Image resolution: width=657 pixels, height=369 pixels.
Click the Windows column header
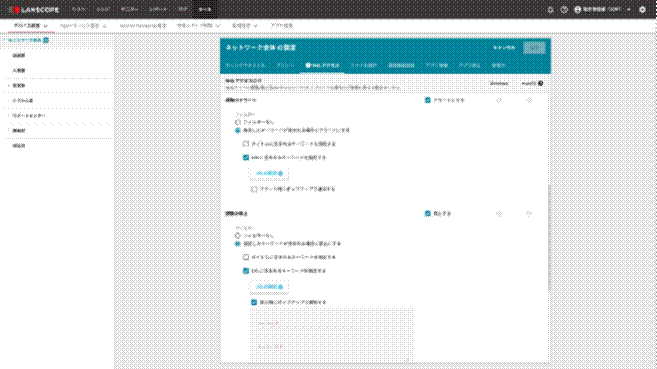click(499, 83)
